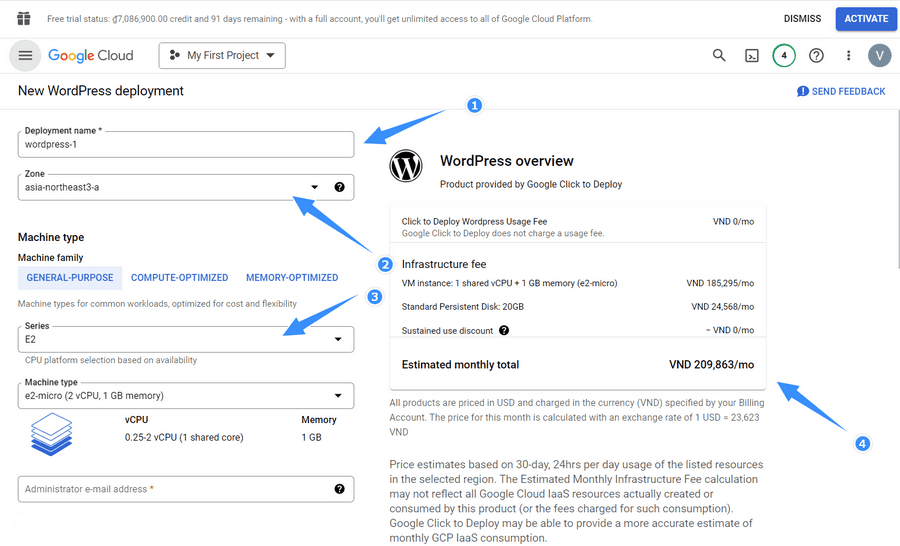Expand the Zone dropdown
900x546 pixels.
(x=315, y=187)
